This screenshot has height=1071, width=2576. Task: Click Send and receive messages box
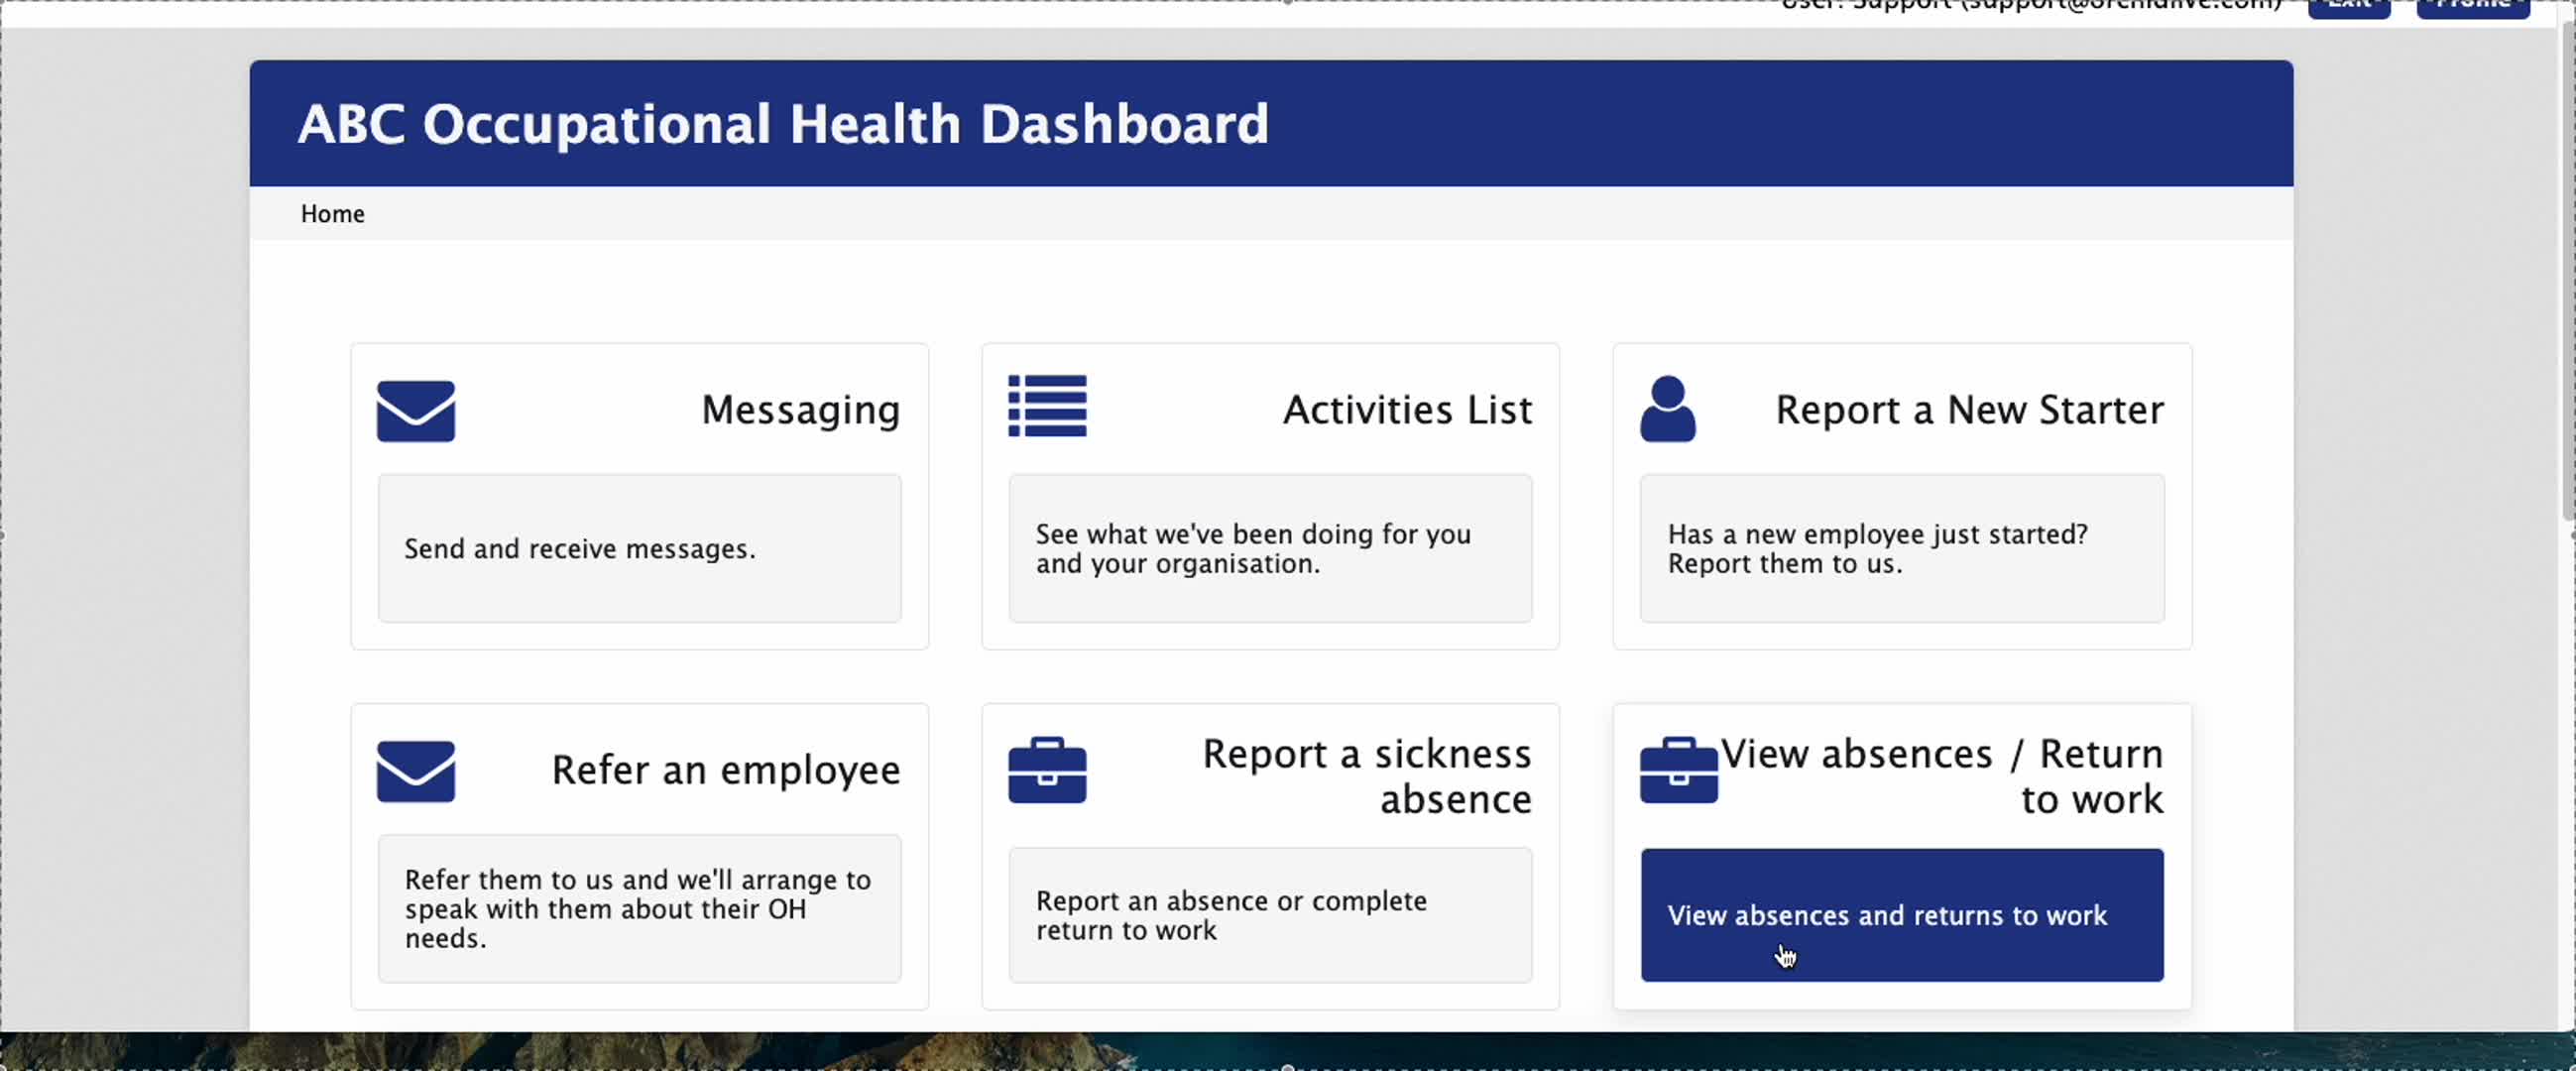tap(639, 549)
